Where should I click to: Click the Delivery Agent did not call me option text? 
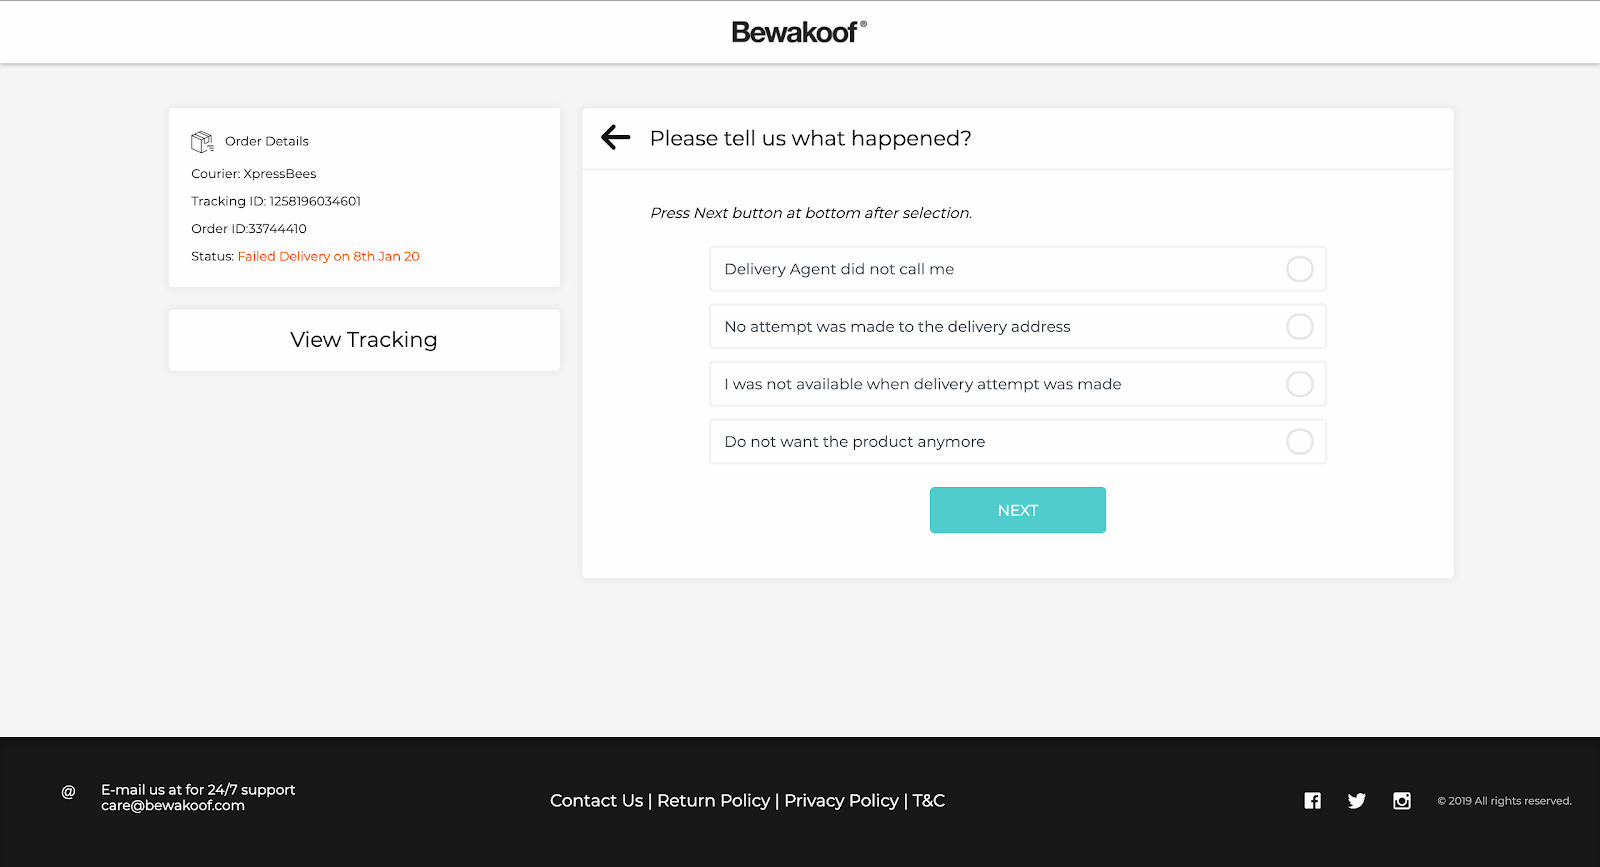pyautogui.click(x=839, y=269)
